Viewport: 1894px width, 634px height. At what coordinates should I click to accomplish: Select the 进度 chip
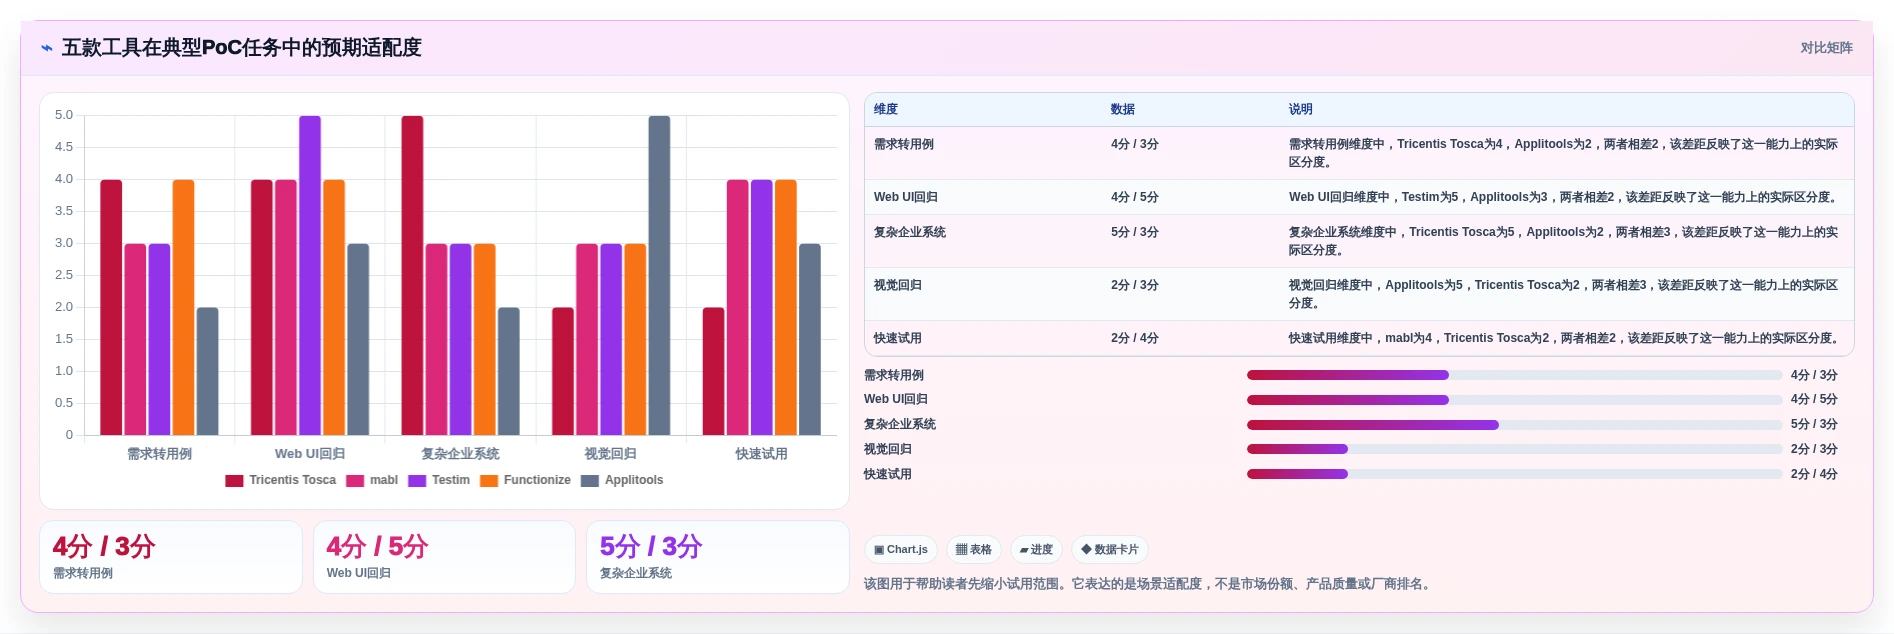(x=1036, y=550)
